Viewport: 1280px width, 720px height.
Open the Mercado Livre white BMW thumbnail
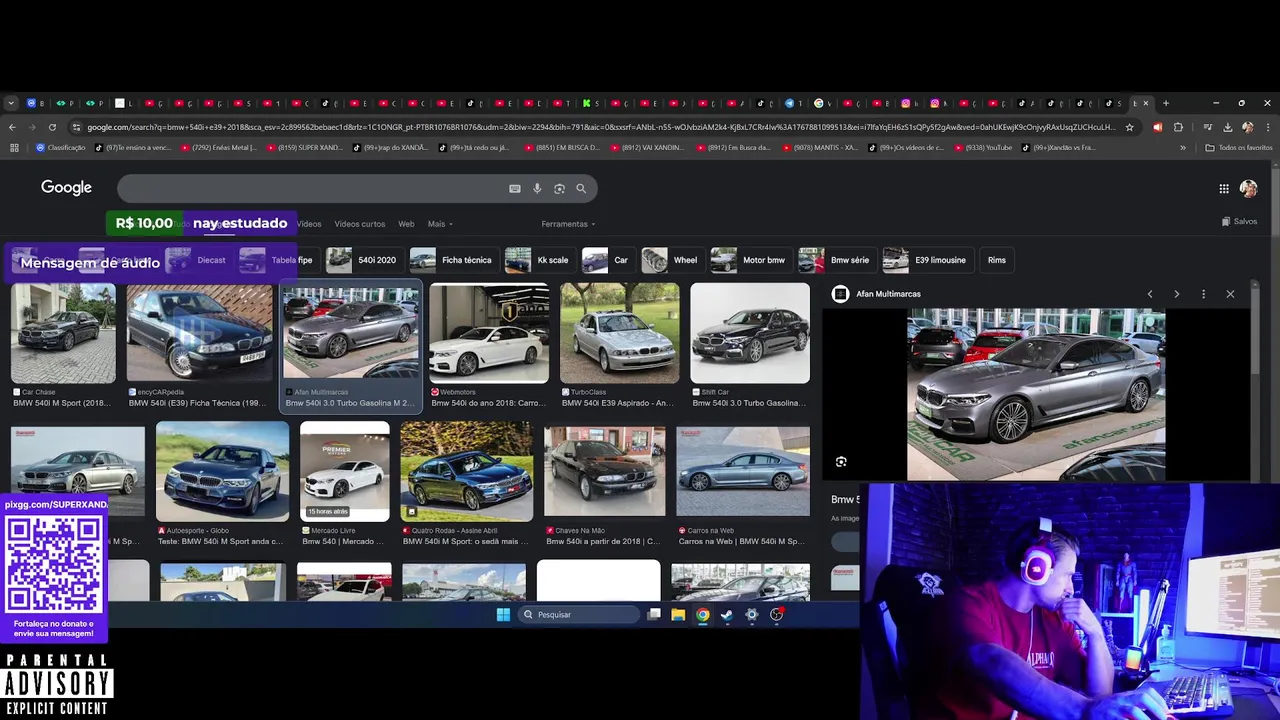pyautogui.click(x=345, y=471)
